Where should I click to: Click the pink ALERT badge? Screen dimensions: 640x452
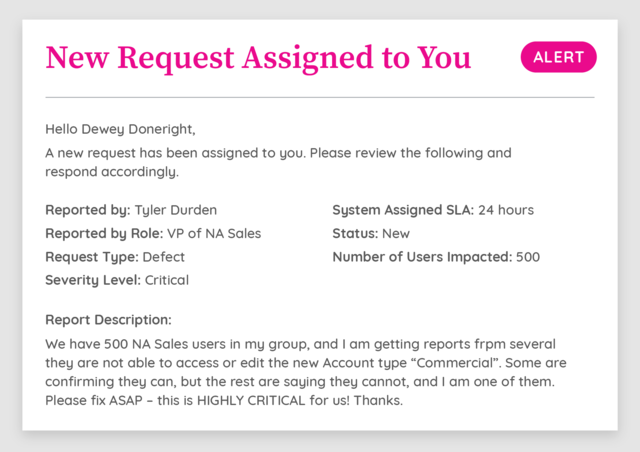[x=558, y=57]
